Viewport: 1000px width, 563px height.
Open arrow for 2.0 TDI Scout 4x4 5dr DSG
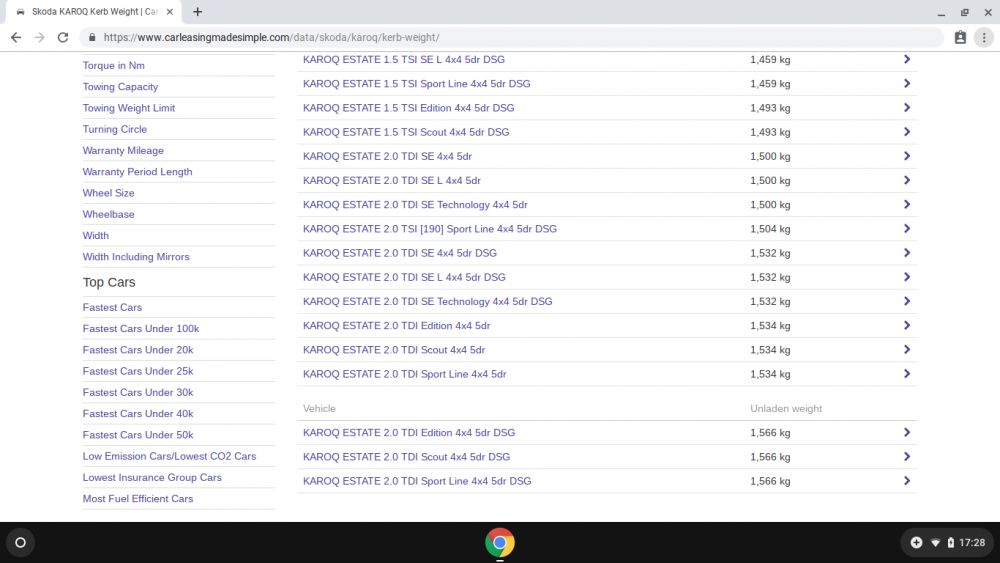point(907,457)
